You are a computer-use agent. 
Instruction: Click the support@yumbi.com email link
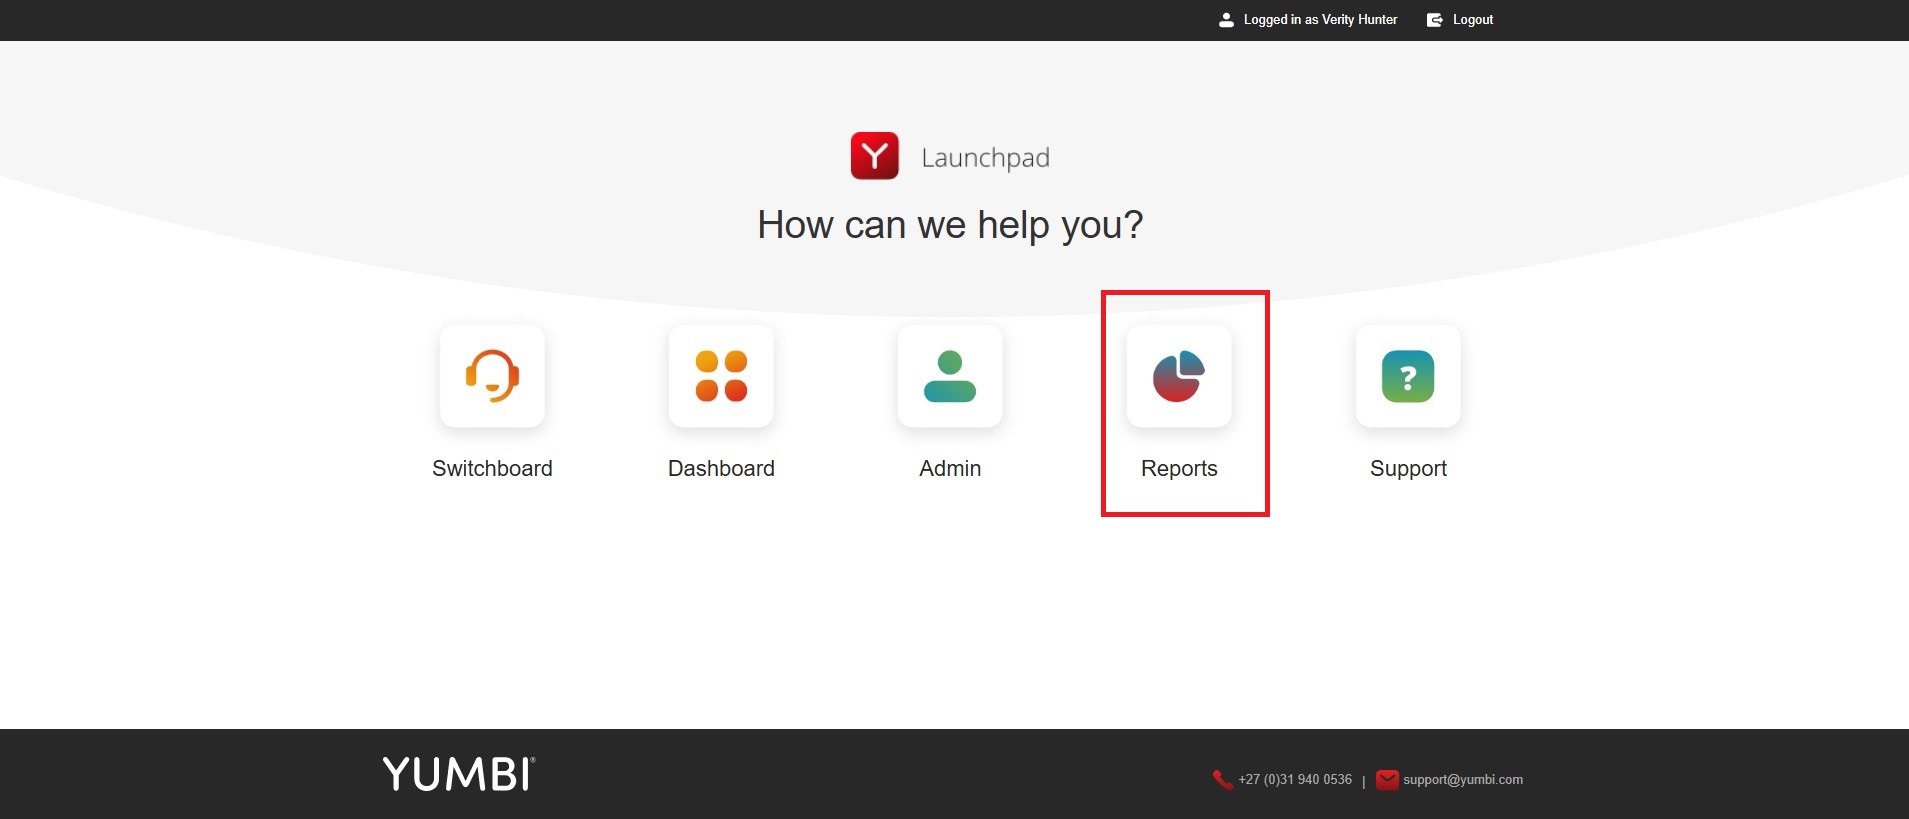(x=1463, y=780)
